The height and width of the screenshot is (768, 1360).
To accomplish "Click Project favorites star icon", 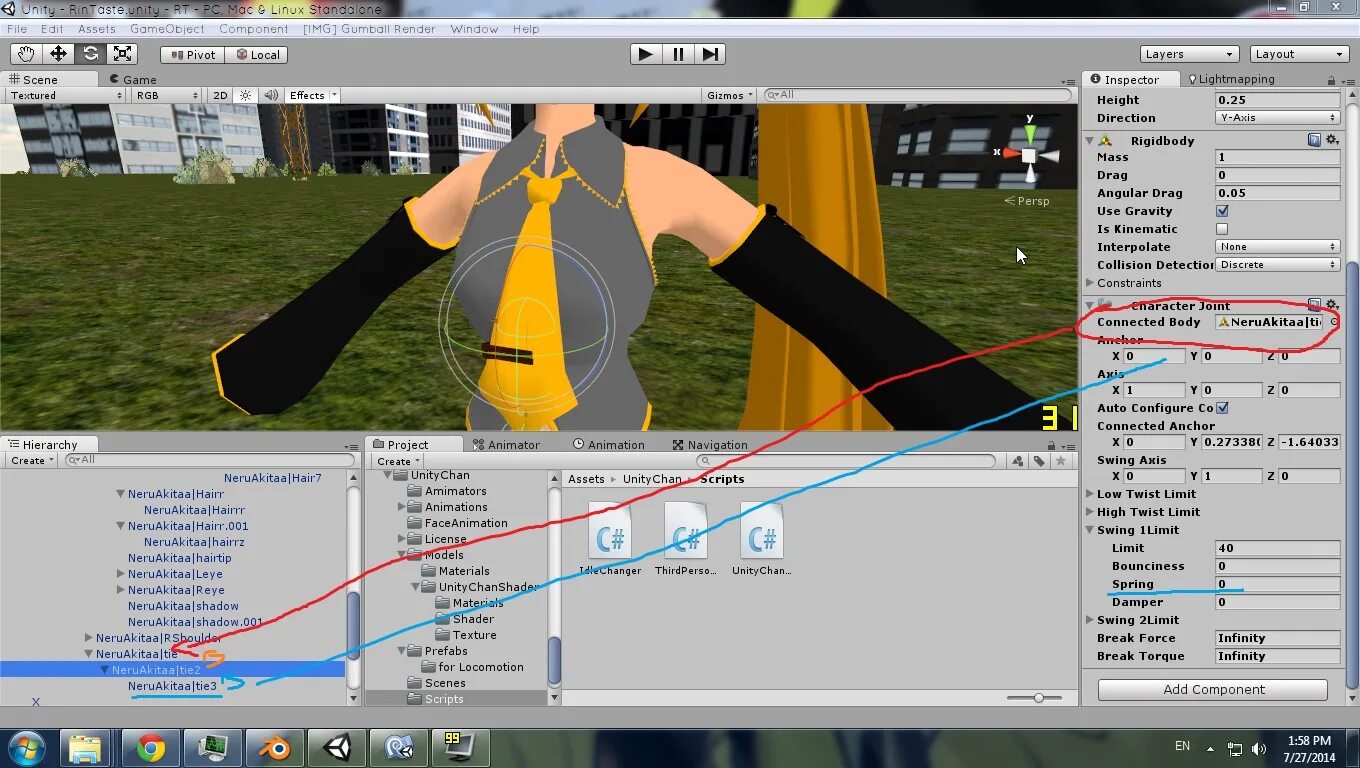I will [x=1061, y=461].
